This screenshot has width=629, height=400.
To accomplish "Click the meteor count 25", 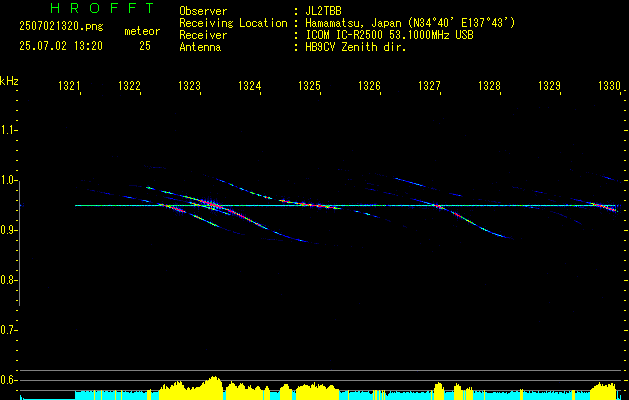I will click(x=145, y=46).
